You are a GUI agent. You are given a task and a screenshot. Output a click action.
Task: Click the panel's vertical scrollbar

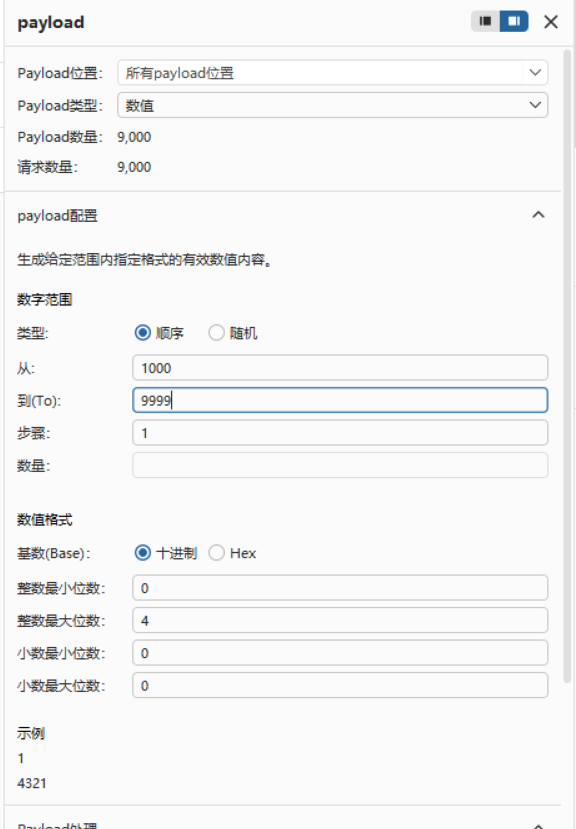point(567,365)
